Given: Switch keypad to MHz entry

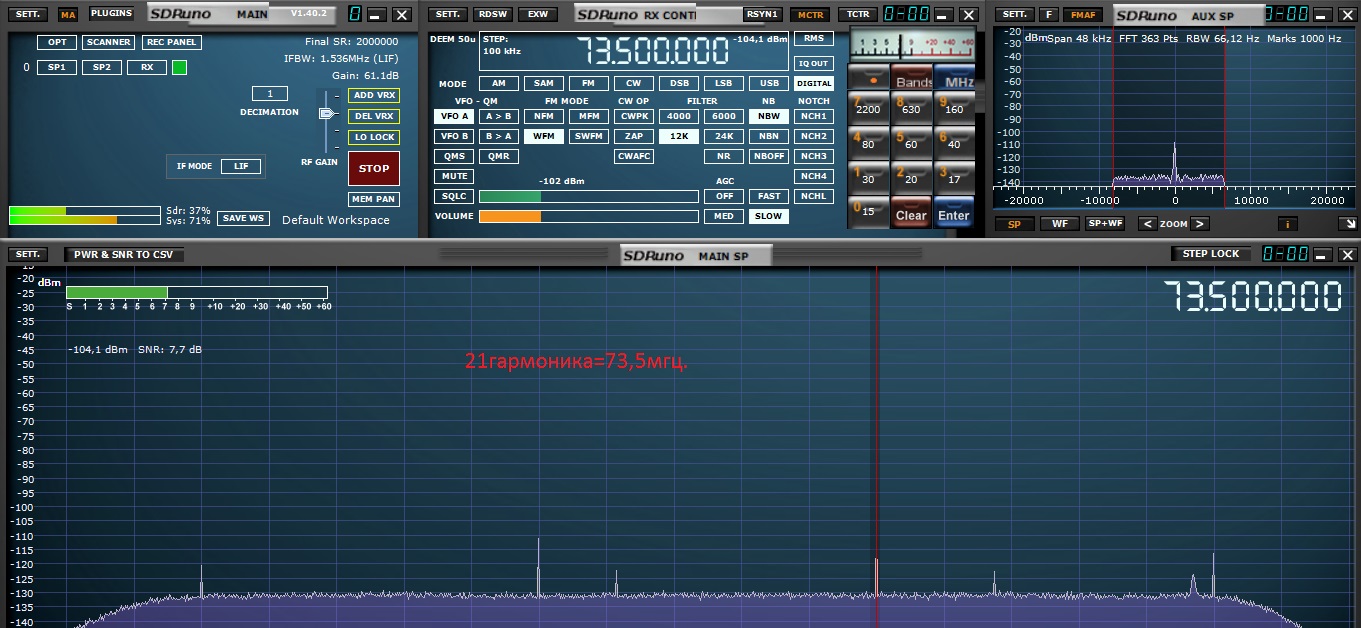Looking at the screenshot, I should [954, 78].
